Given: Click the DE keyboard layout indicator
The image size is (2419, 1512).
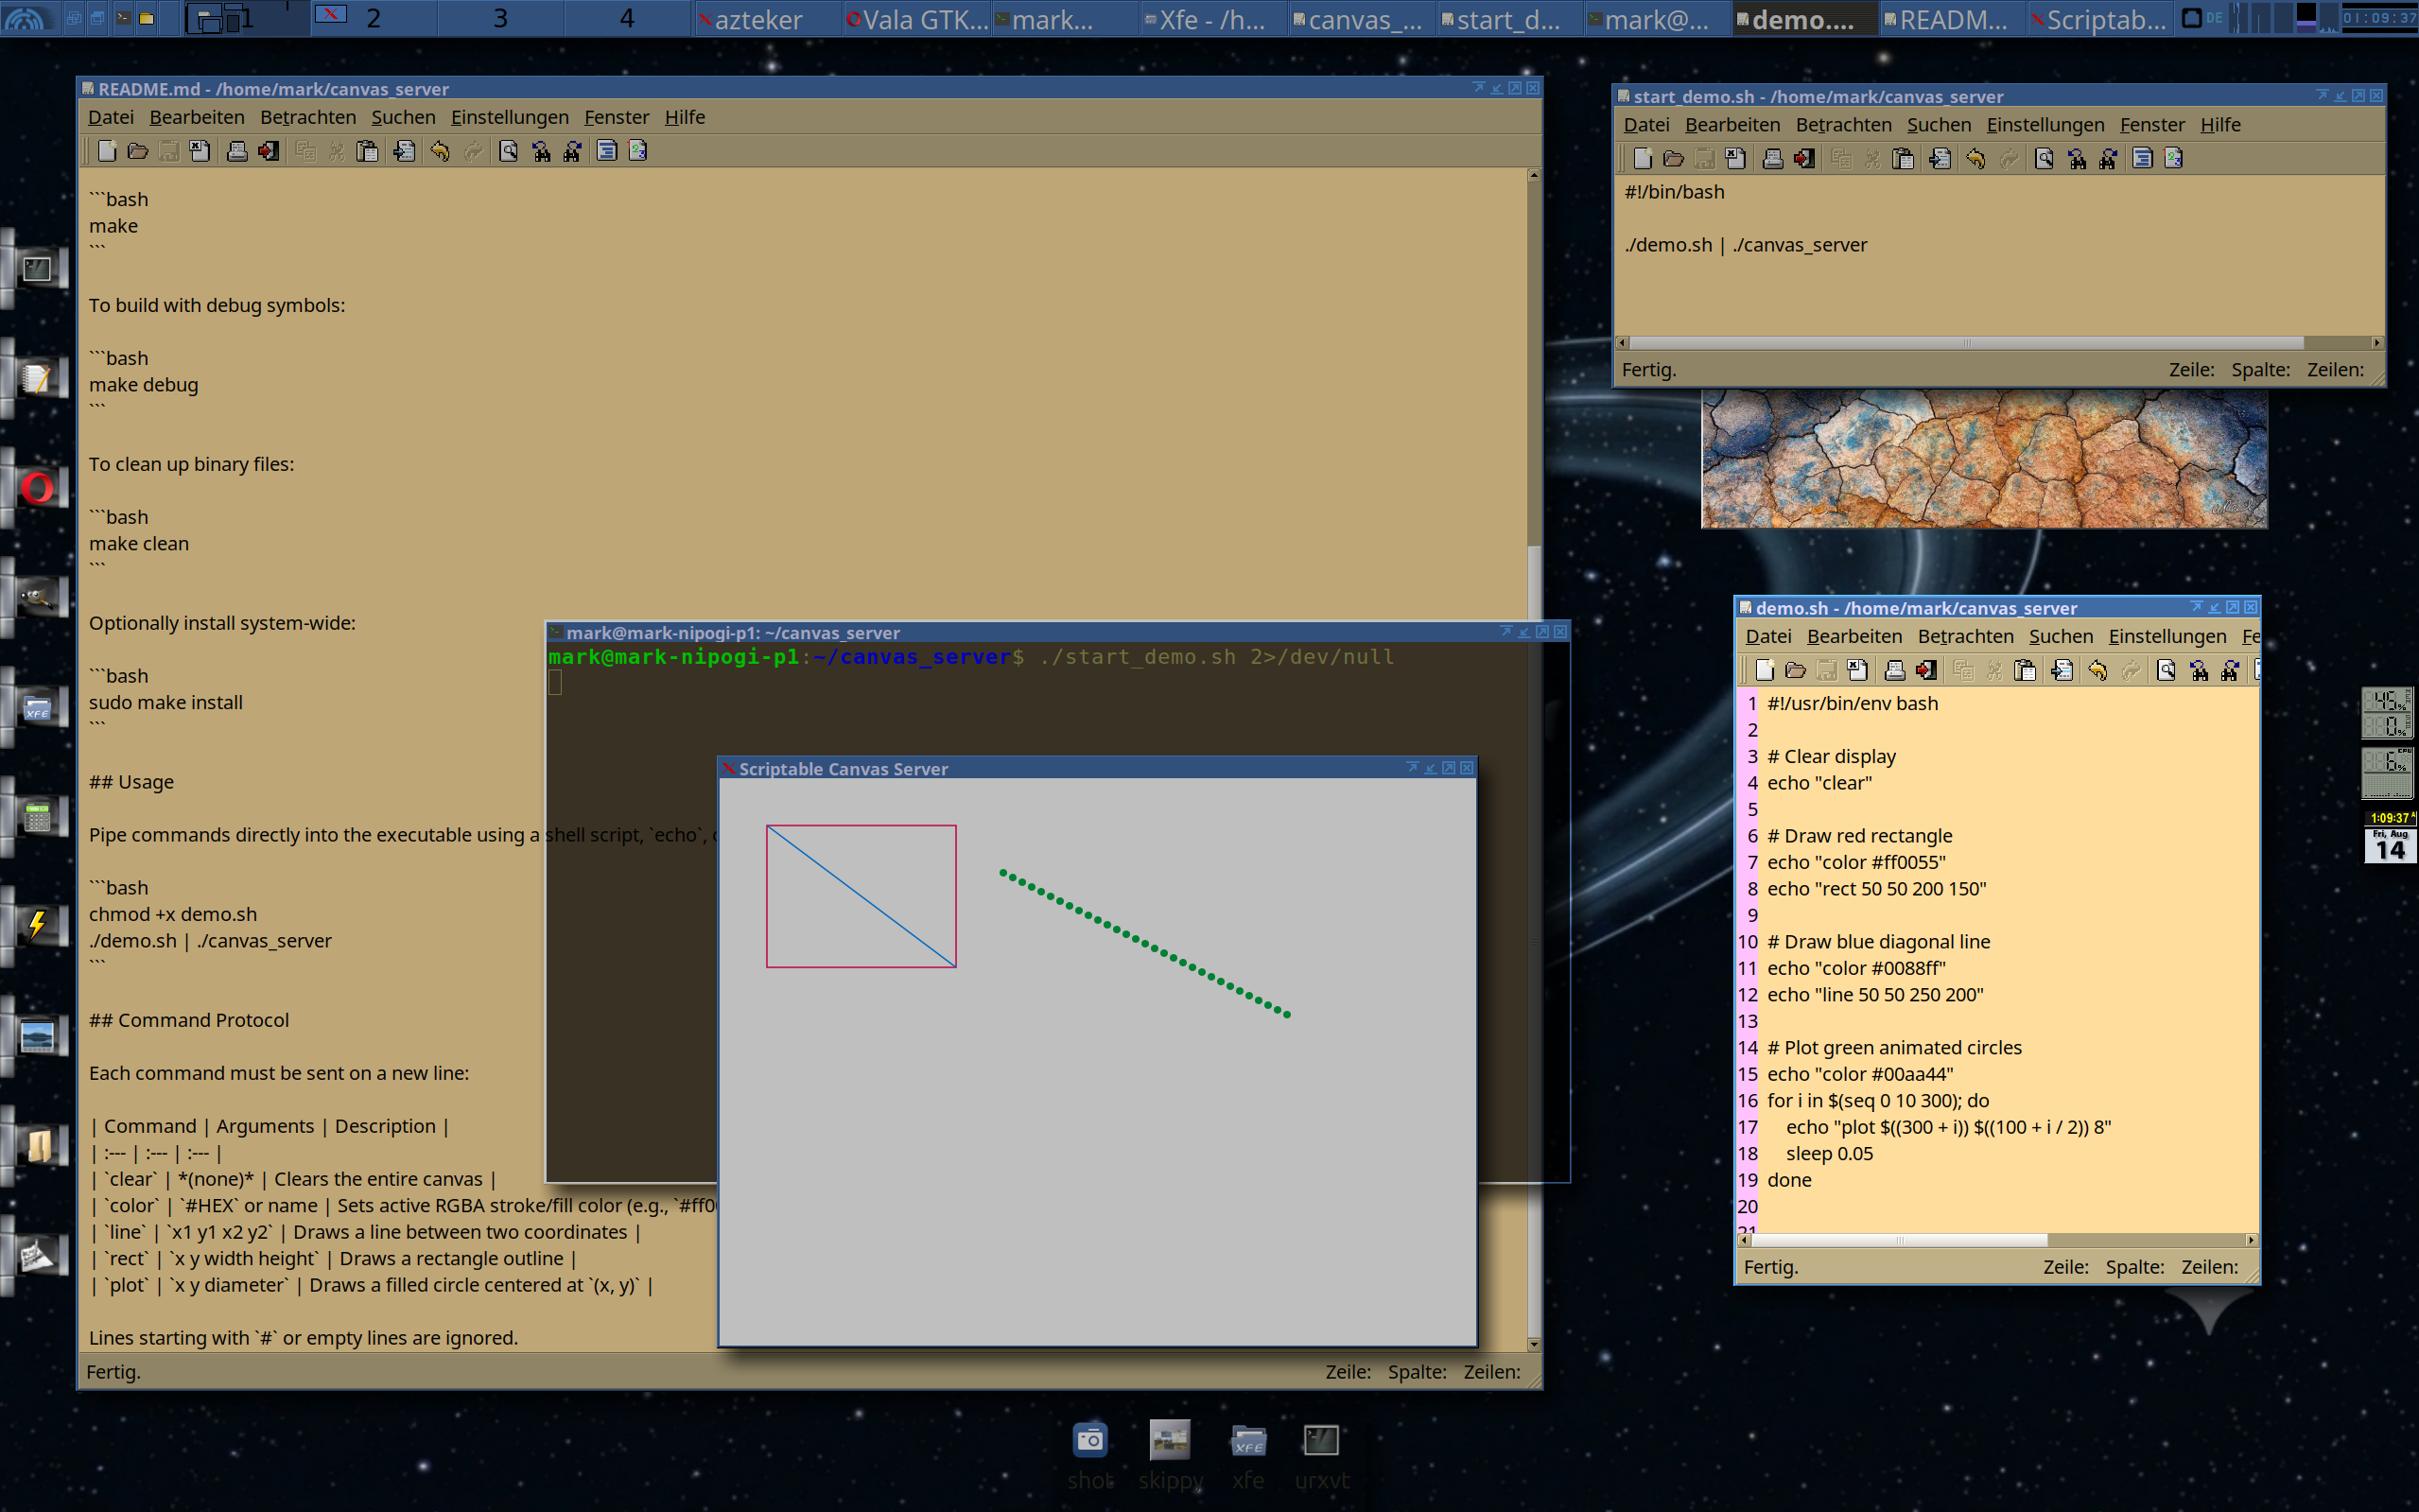Looking at the screenshot, I should 2213,18.
